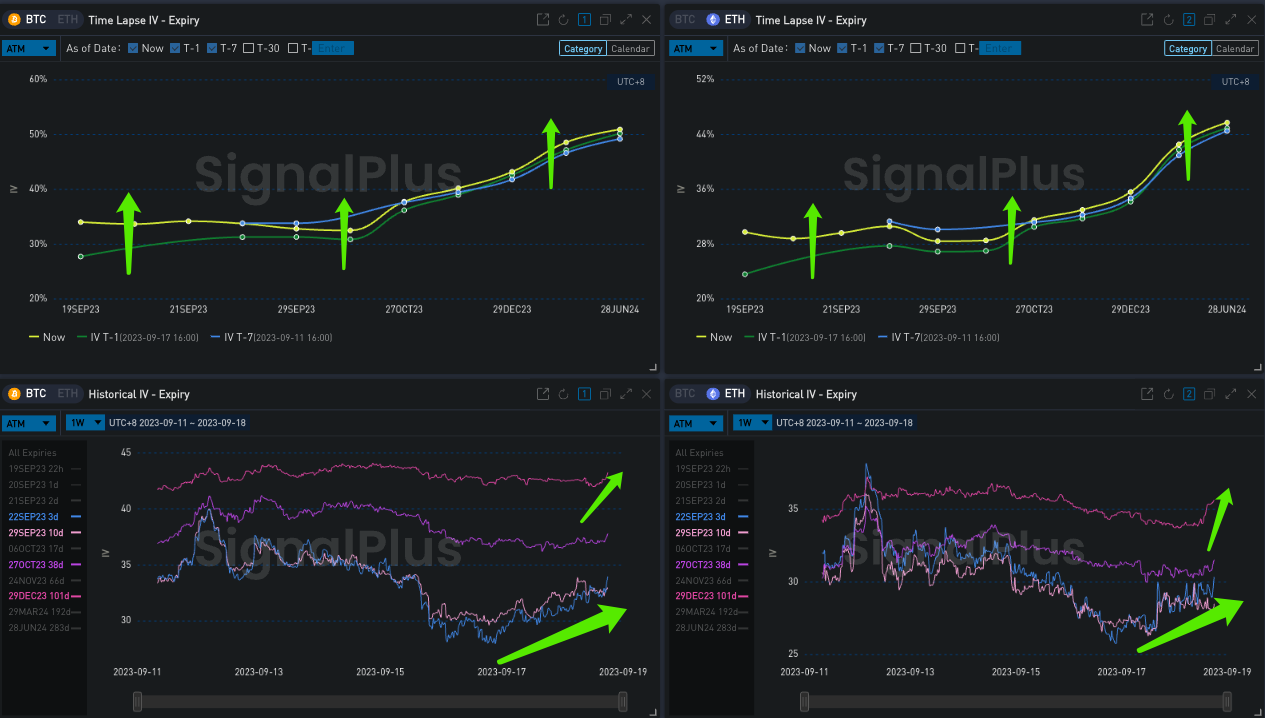Refresh the ETH Time Lapse IV panel
Screen dimensions: 1265x718
[x=1169, y=20]
